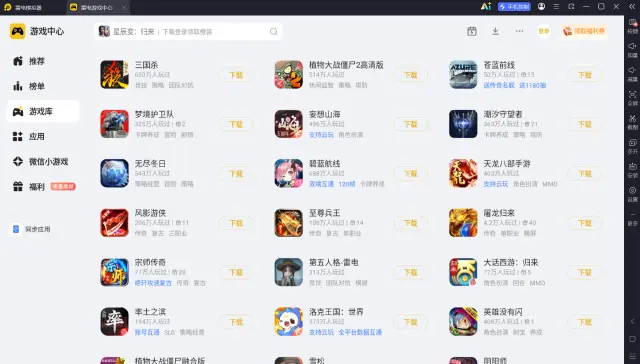
Task: Click the home square icon in right toolbar
Action: pos(632,339)
